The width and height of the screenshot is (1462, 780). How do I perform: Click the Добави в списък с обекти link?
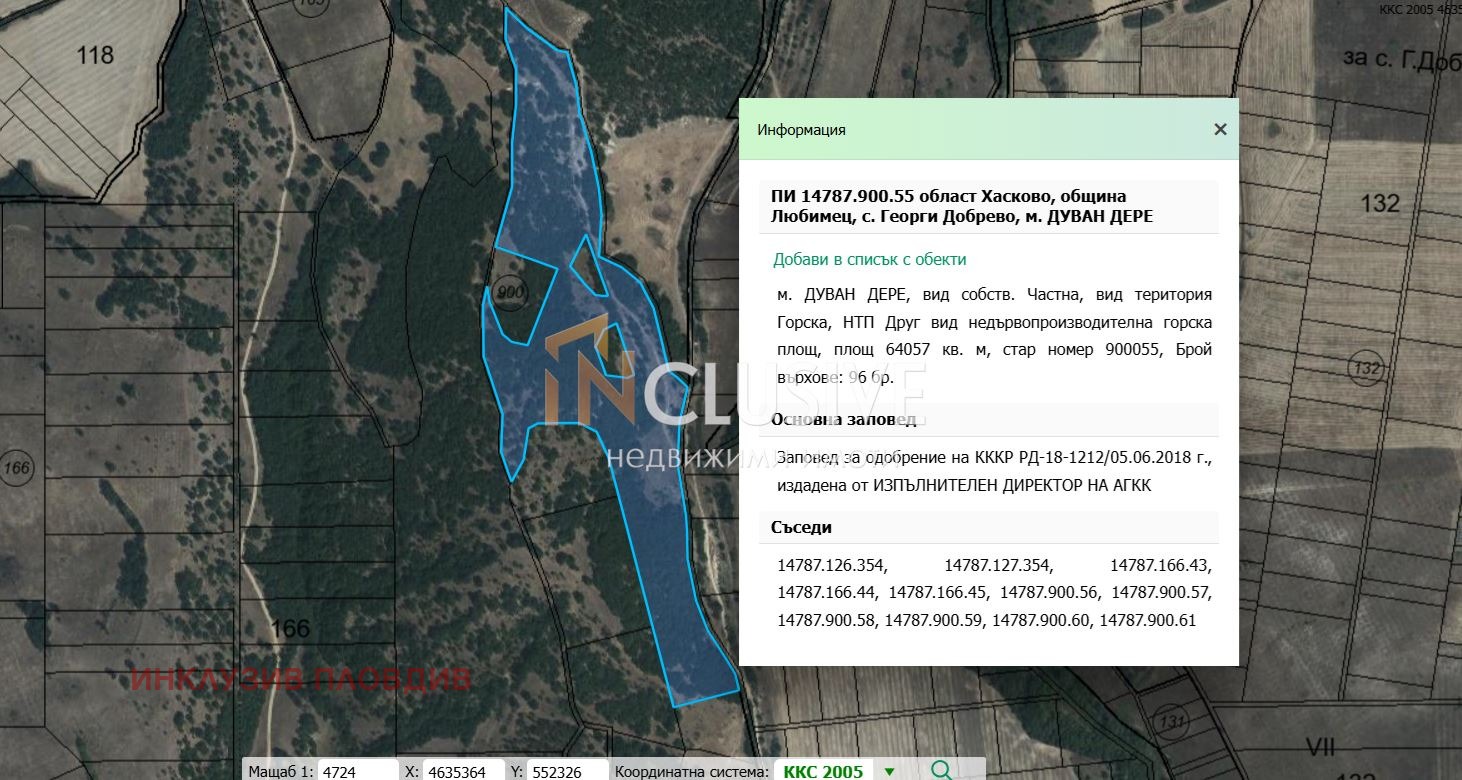click(870, 259)
